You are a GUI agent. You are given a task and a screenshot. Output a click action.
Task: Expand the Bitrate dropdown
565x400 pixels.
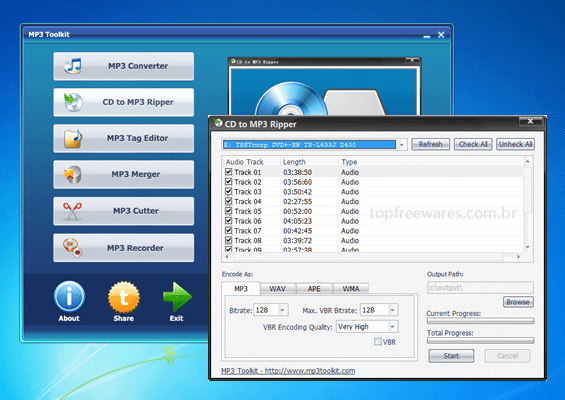pos(282,310)
